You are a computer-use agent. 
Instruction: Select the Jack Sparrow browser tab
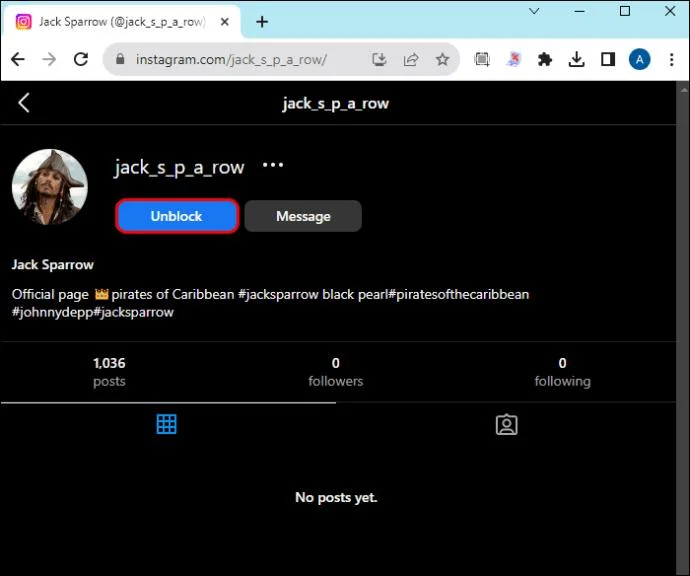pyautogui.click(x=121, y=22)
